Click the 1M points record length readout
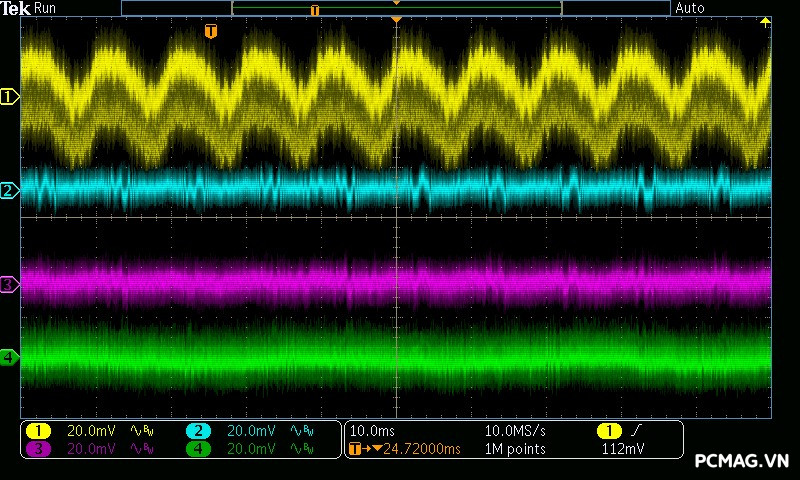The image size is (800, 480). 515,449
